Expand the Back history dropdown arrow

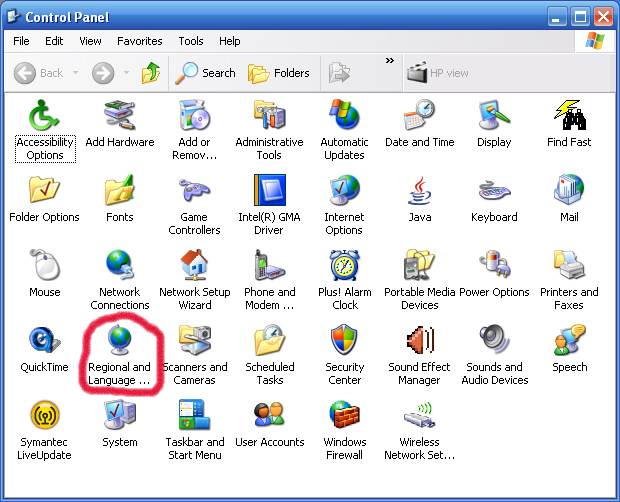(75, 73)
